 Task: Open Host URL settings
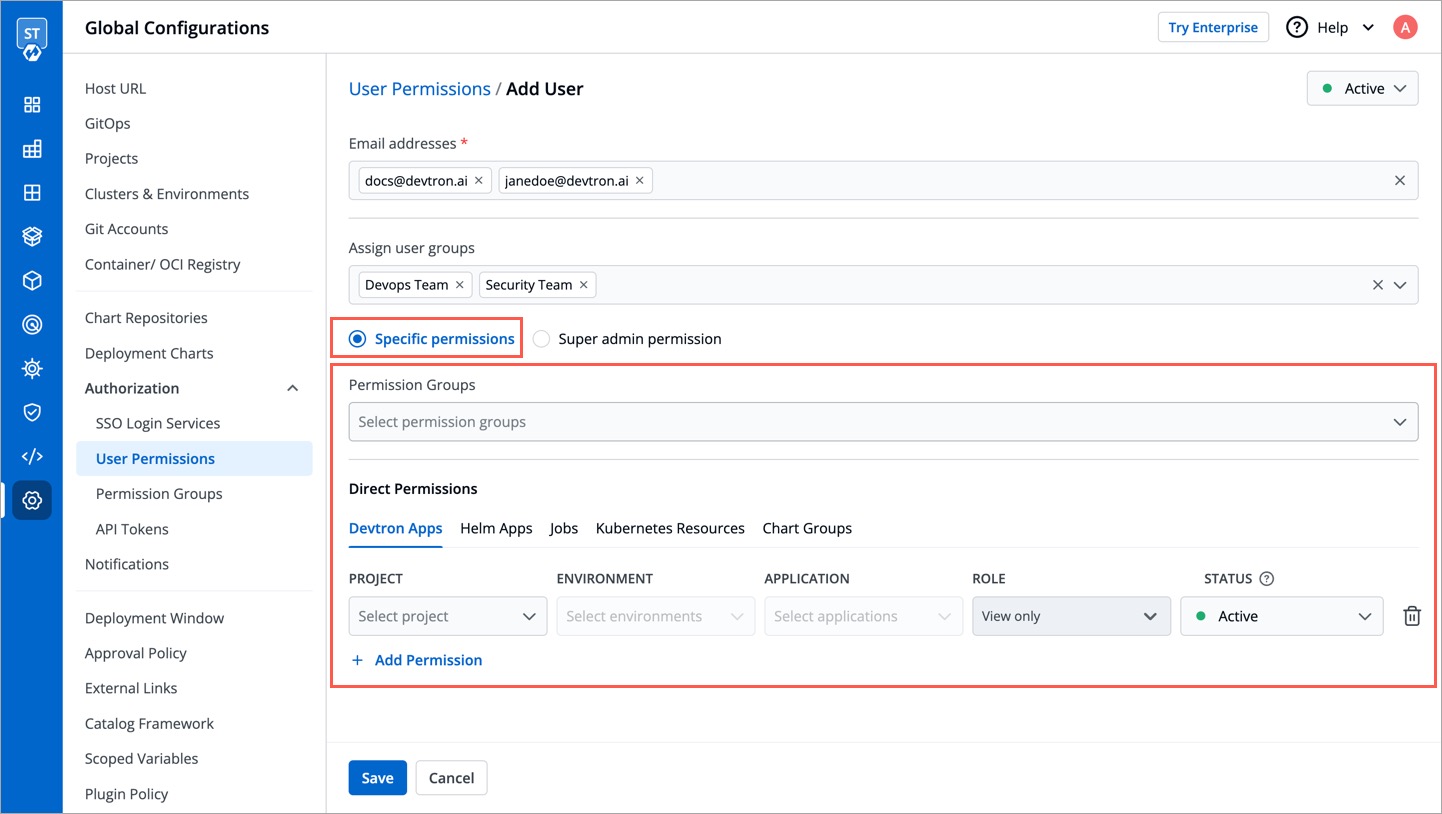(x=115, y=88)
